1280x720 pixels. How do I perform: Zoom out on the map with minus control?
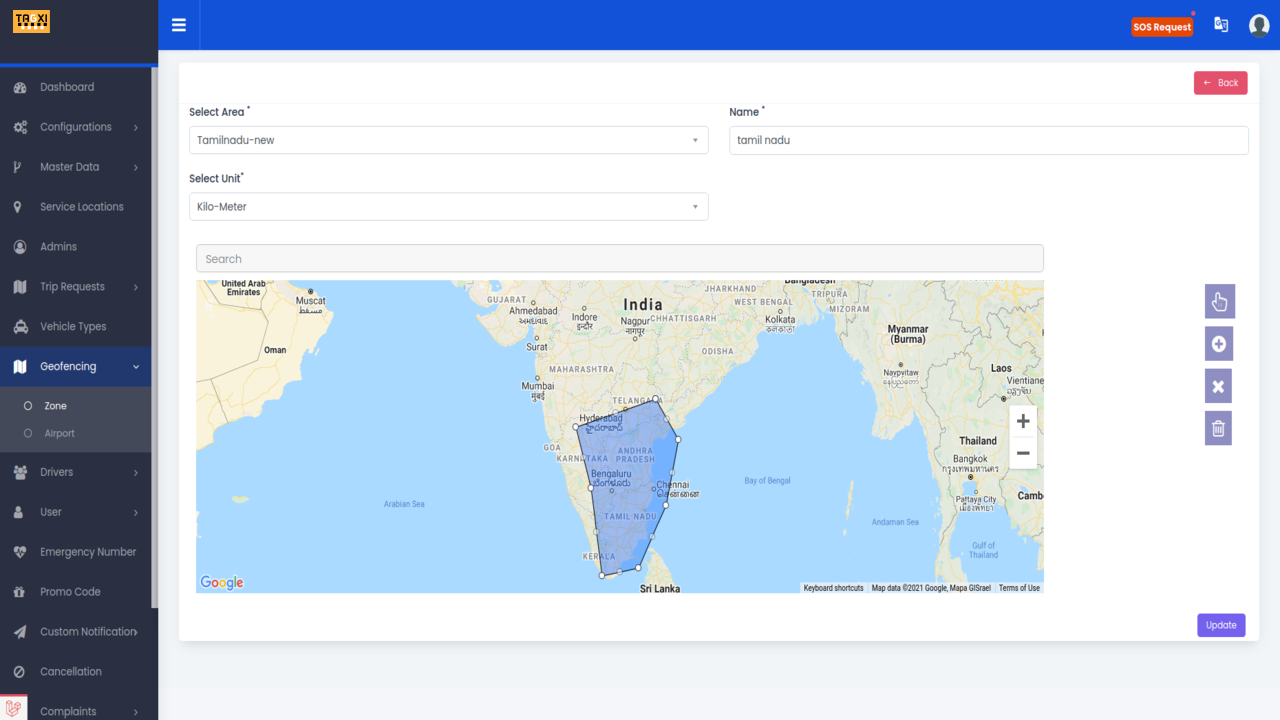pyautogui.click(x=1022, y=452)
